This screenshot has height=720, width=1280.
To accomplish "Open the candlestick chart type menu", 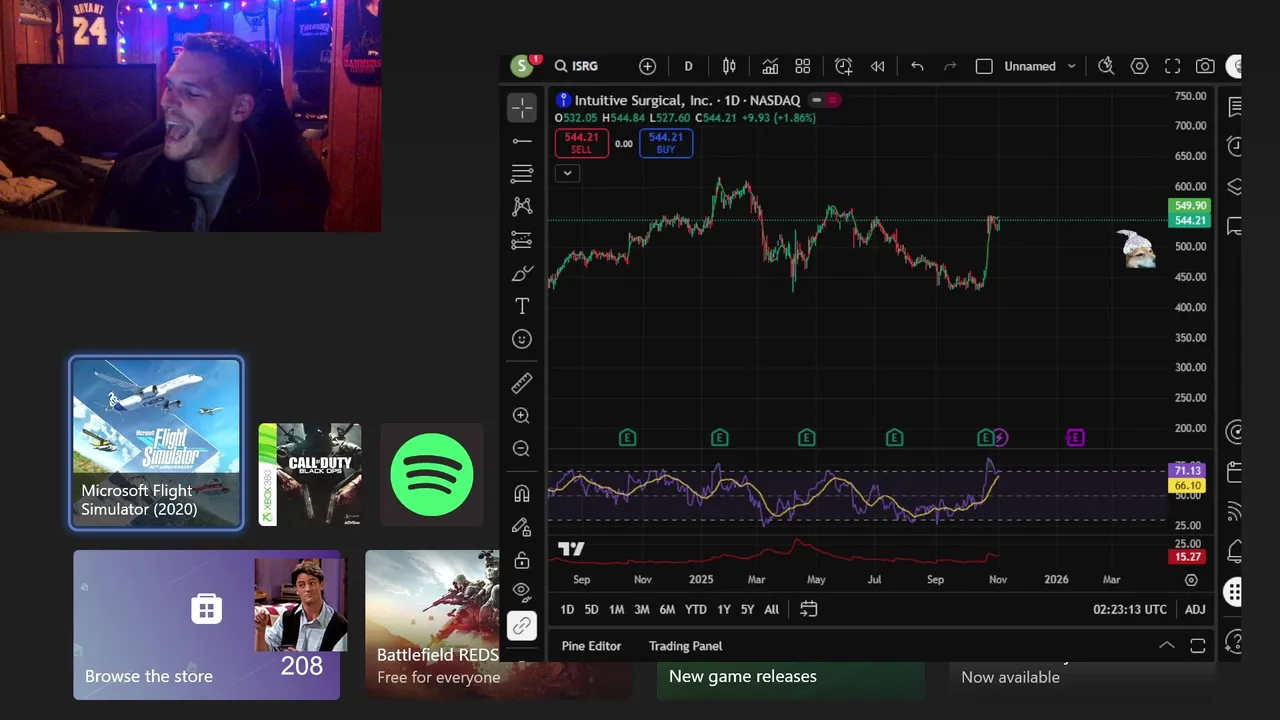I will [x=729, y=66].
